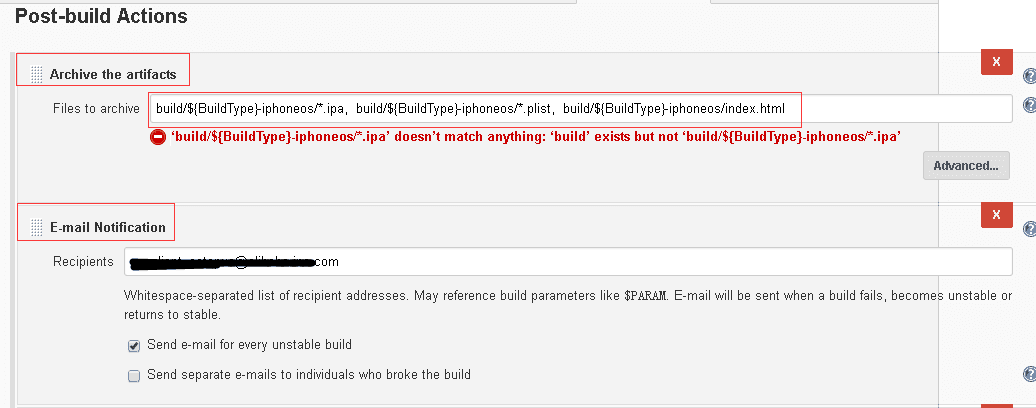Click the red error icon under Files to archive
This screenshot has height=408, width=1036.
[x=158, y=137]
